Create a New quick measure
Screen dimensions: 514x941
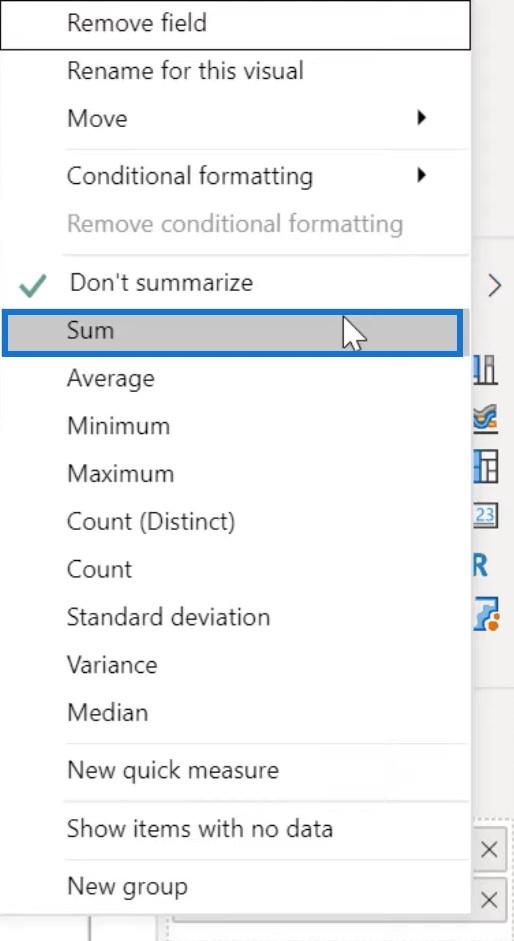235,770
